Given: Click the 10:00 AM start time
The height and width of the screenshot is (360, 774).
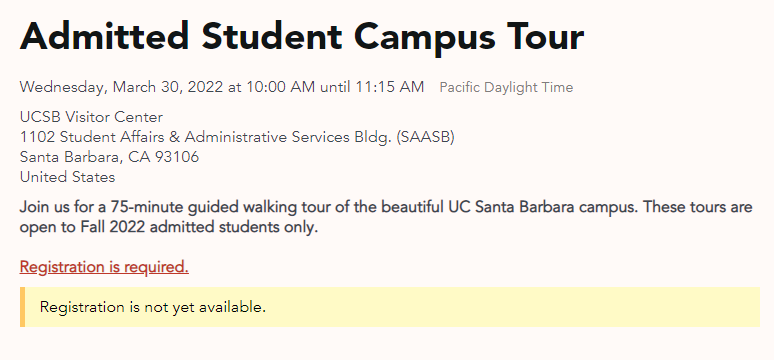Looking at the screenshot, I should pos(280,87).
